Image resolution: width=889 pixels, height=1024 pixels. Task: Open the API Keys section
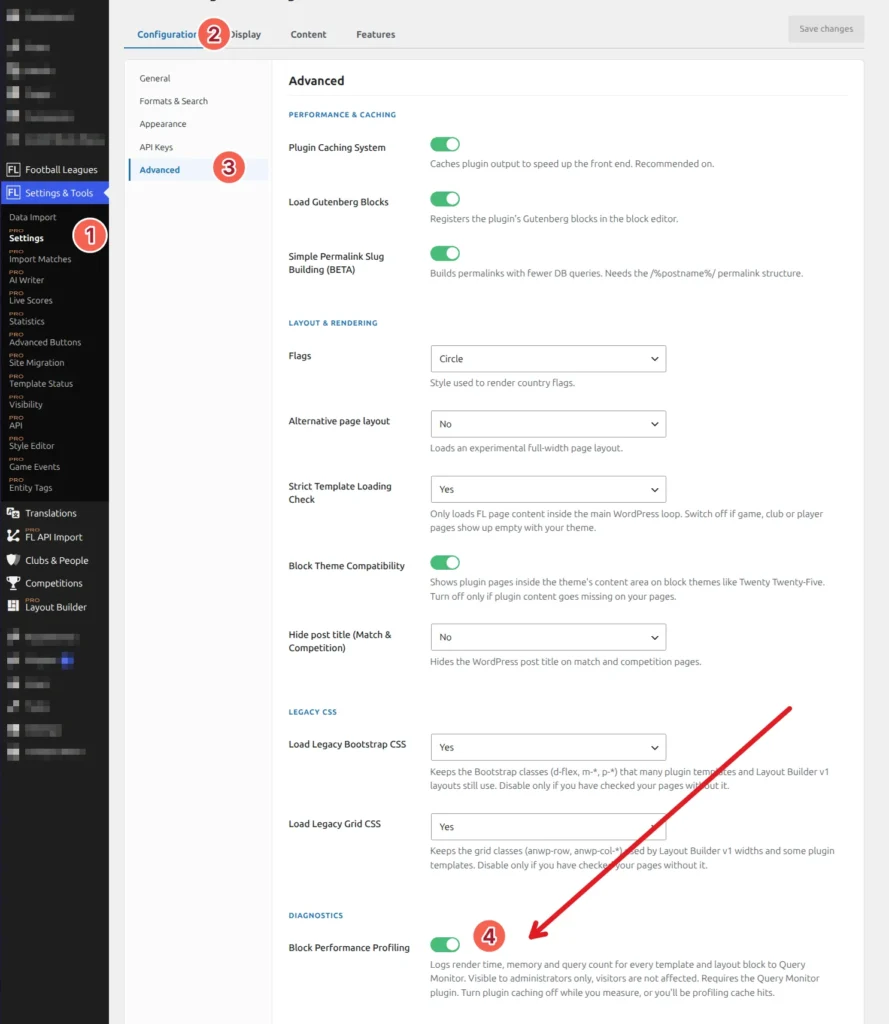click(156, 147)
